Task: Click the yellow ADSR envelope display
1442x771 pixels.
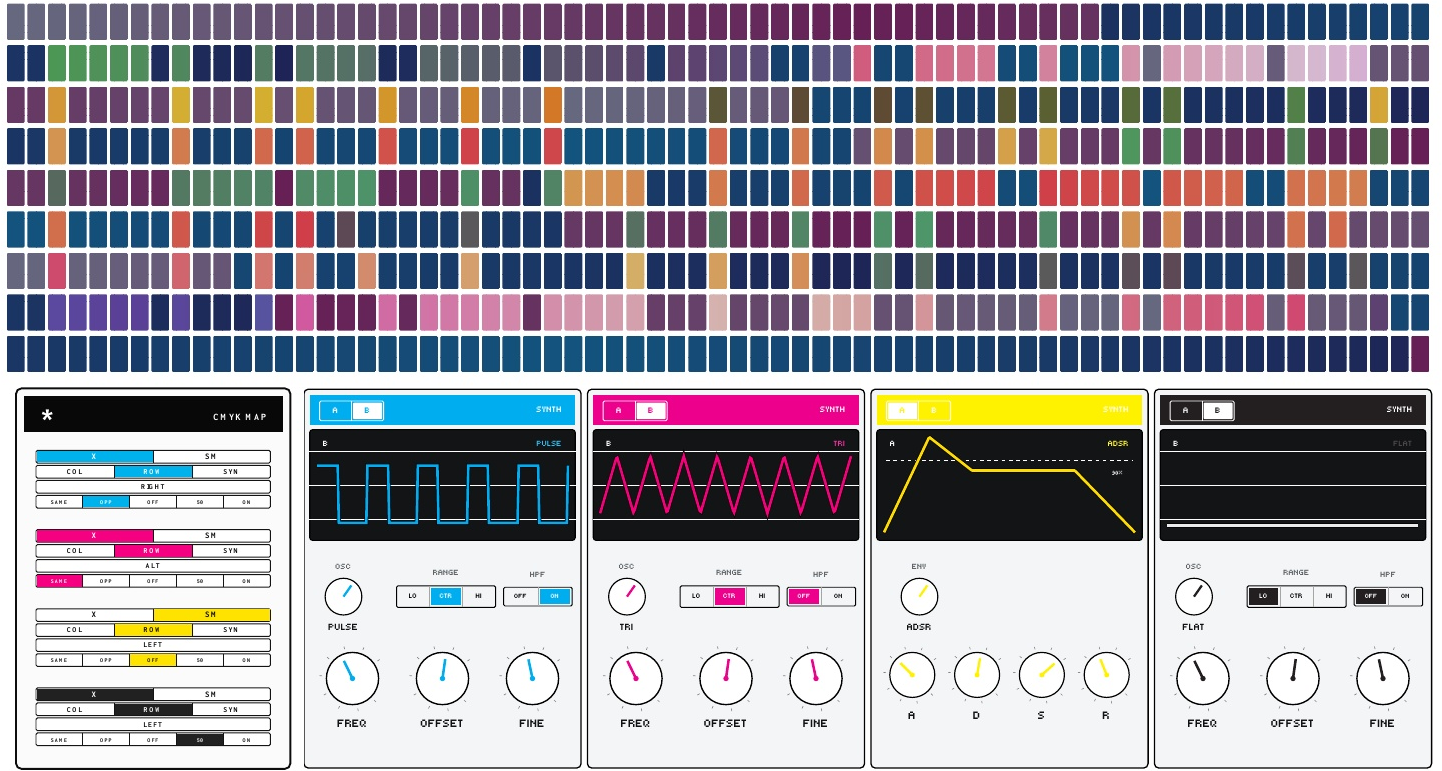Action: pos(1010,485)
